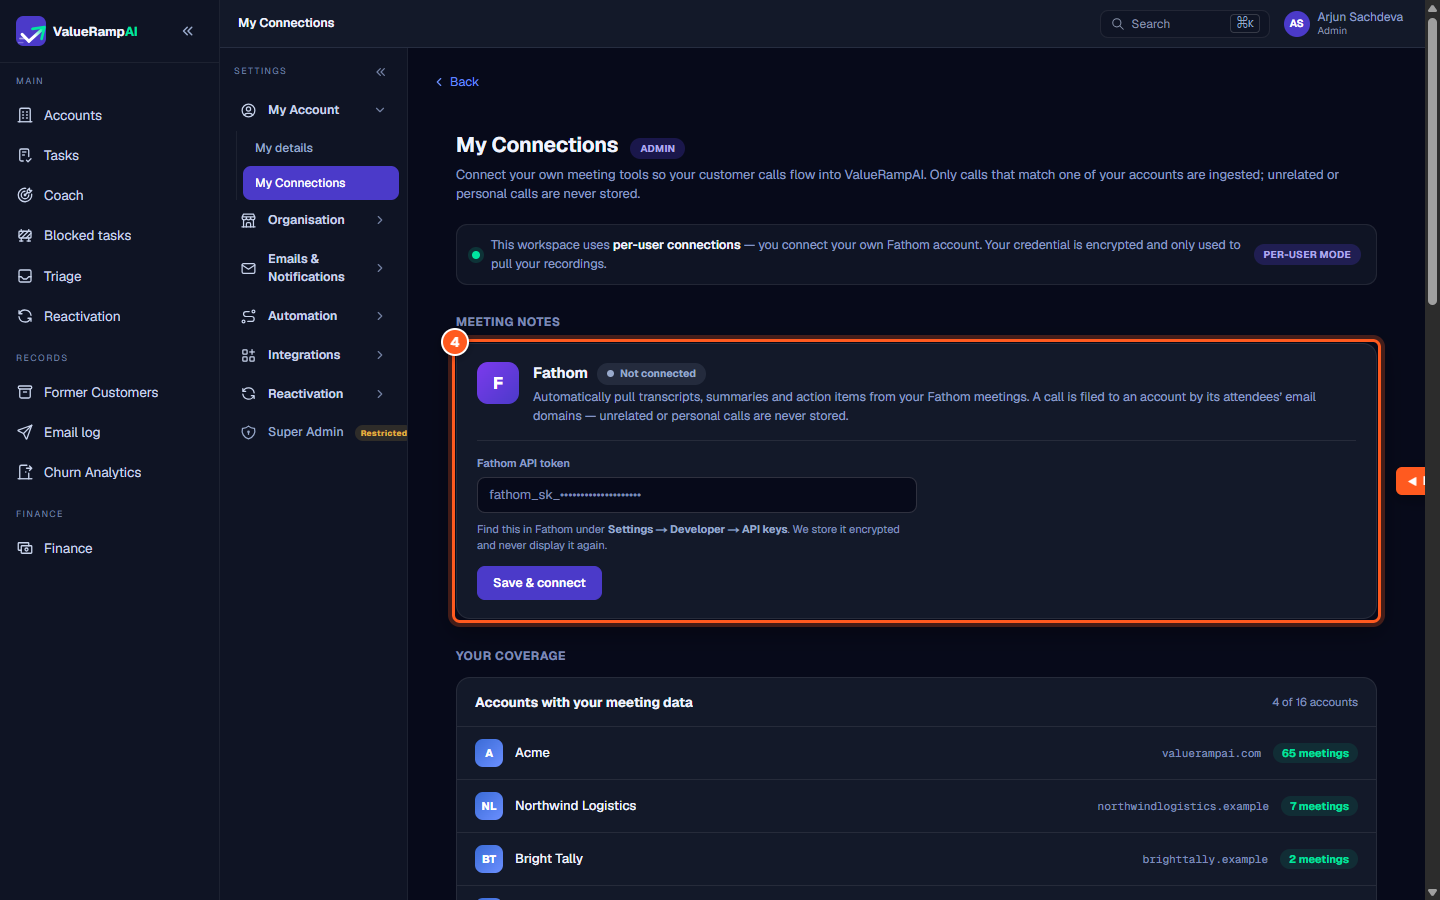Click the Not connected status pill

click(651, 374)
